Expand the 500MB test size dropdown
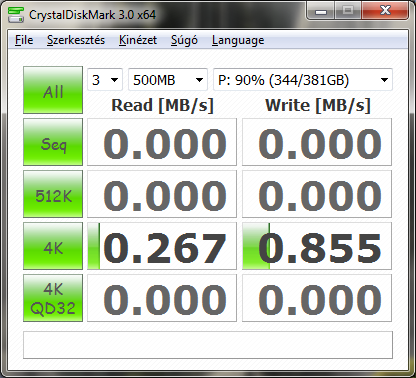416x378 pixels. pos(168,80)
